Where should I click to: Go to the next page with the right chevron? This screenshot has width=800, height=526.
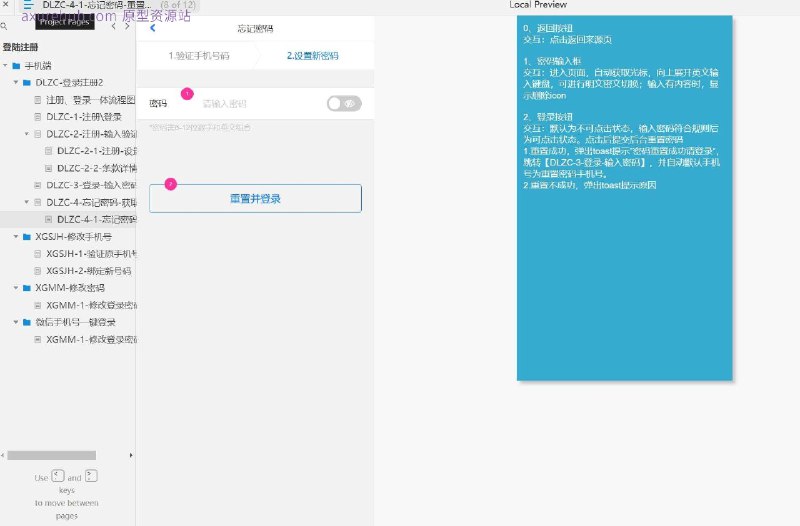[x=127, y=26]
